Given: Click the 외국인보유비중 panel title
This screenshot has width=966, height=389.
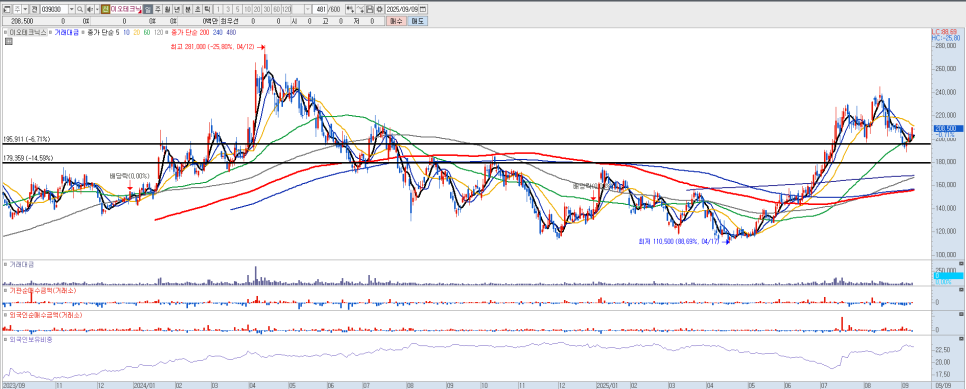Looking at the screenshot, I should [x=31, y=339].
